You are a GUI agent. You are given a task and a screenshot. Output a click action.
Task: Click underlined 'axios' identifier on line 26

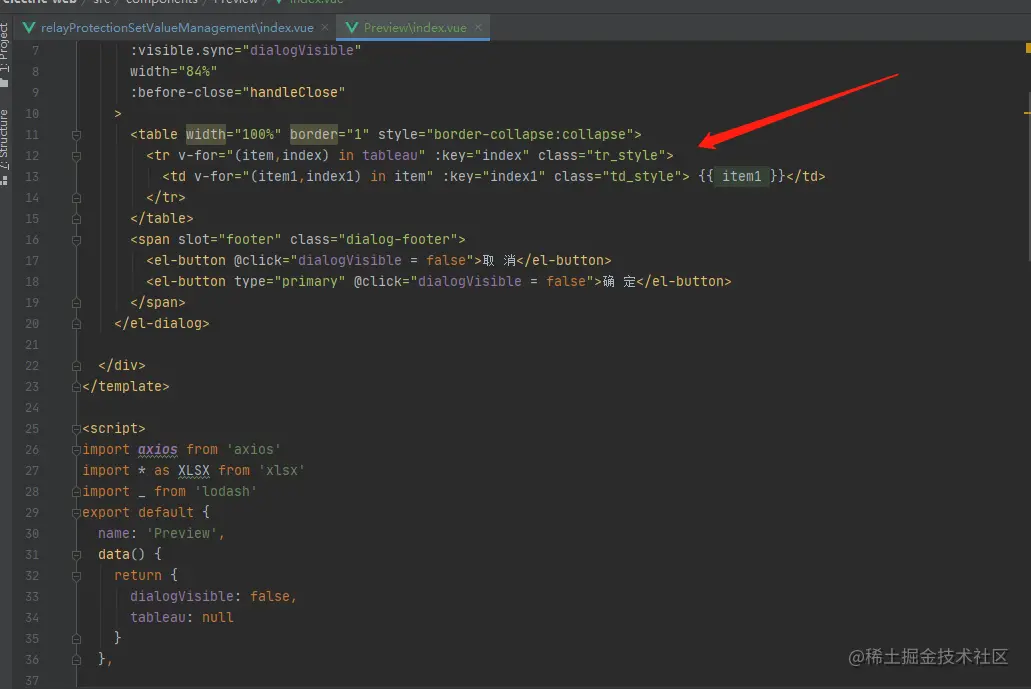(x=158, y=450)
